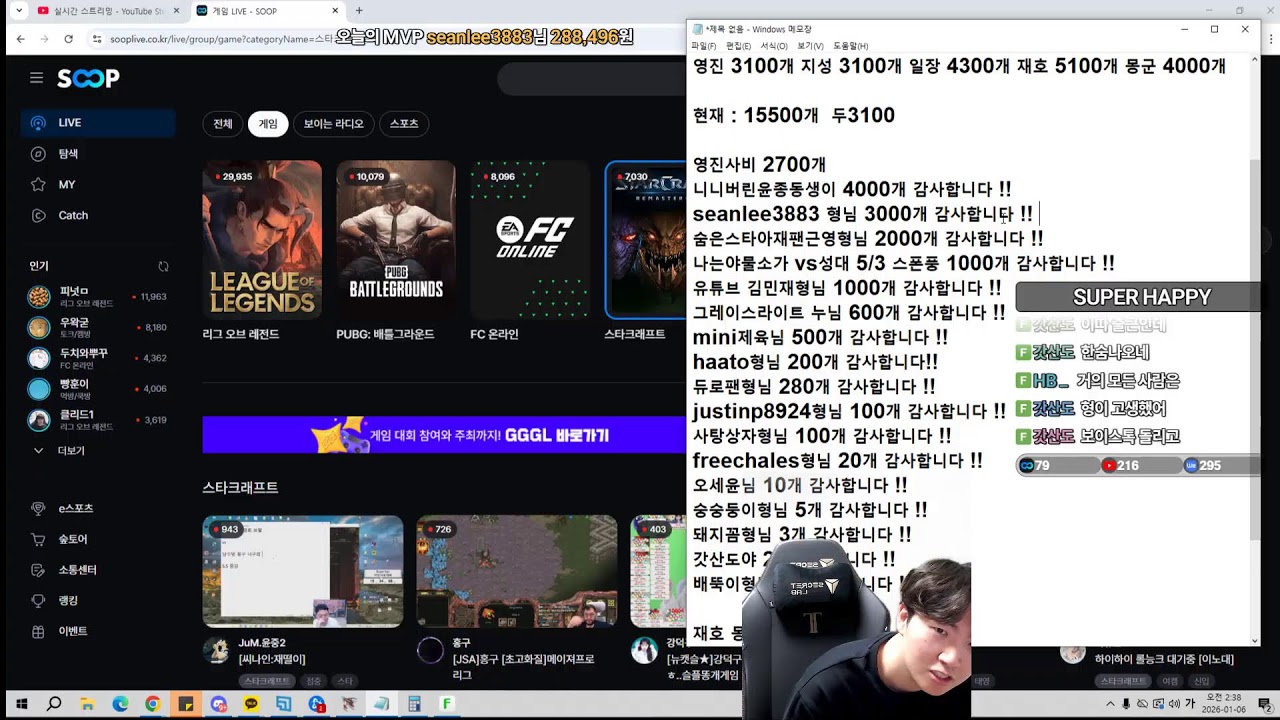Open Windows taskbar search
The height and width of the screenshot is (720, 1280).
point(54,704)
